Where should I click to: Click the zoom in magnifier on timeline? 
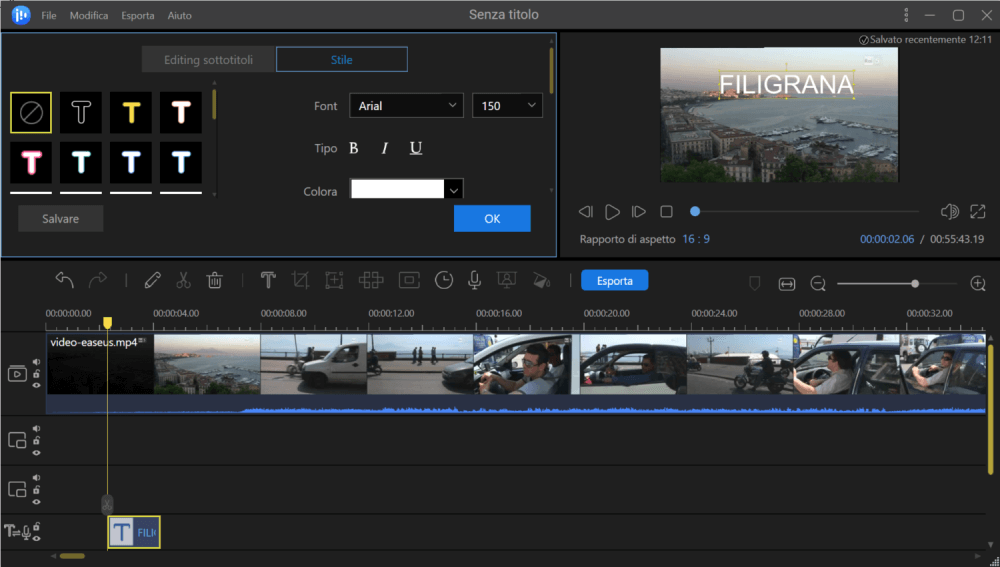[x=978, y=284]
